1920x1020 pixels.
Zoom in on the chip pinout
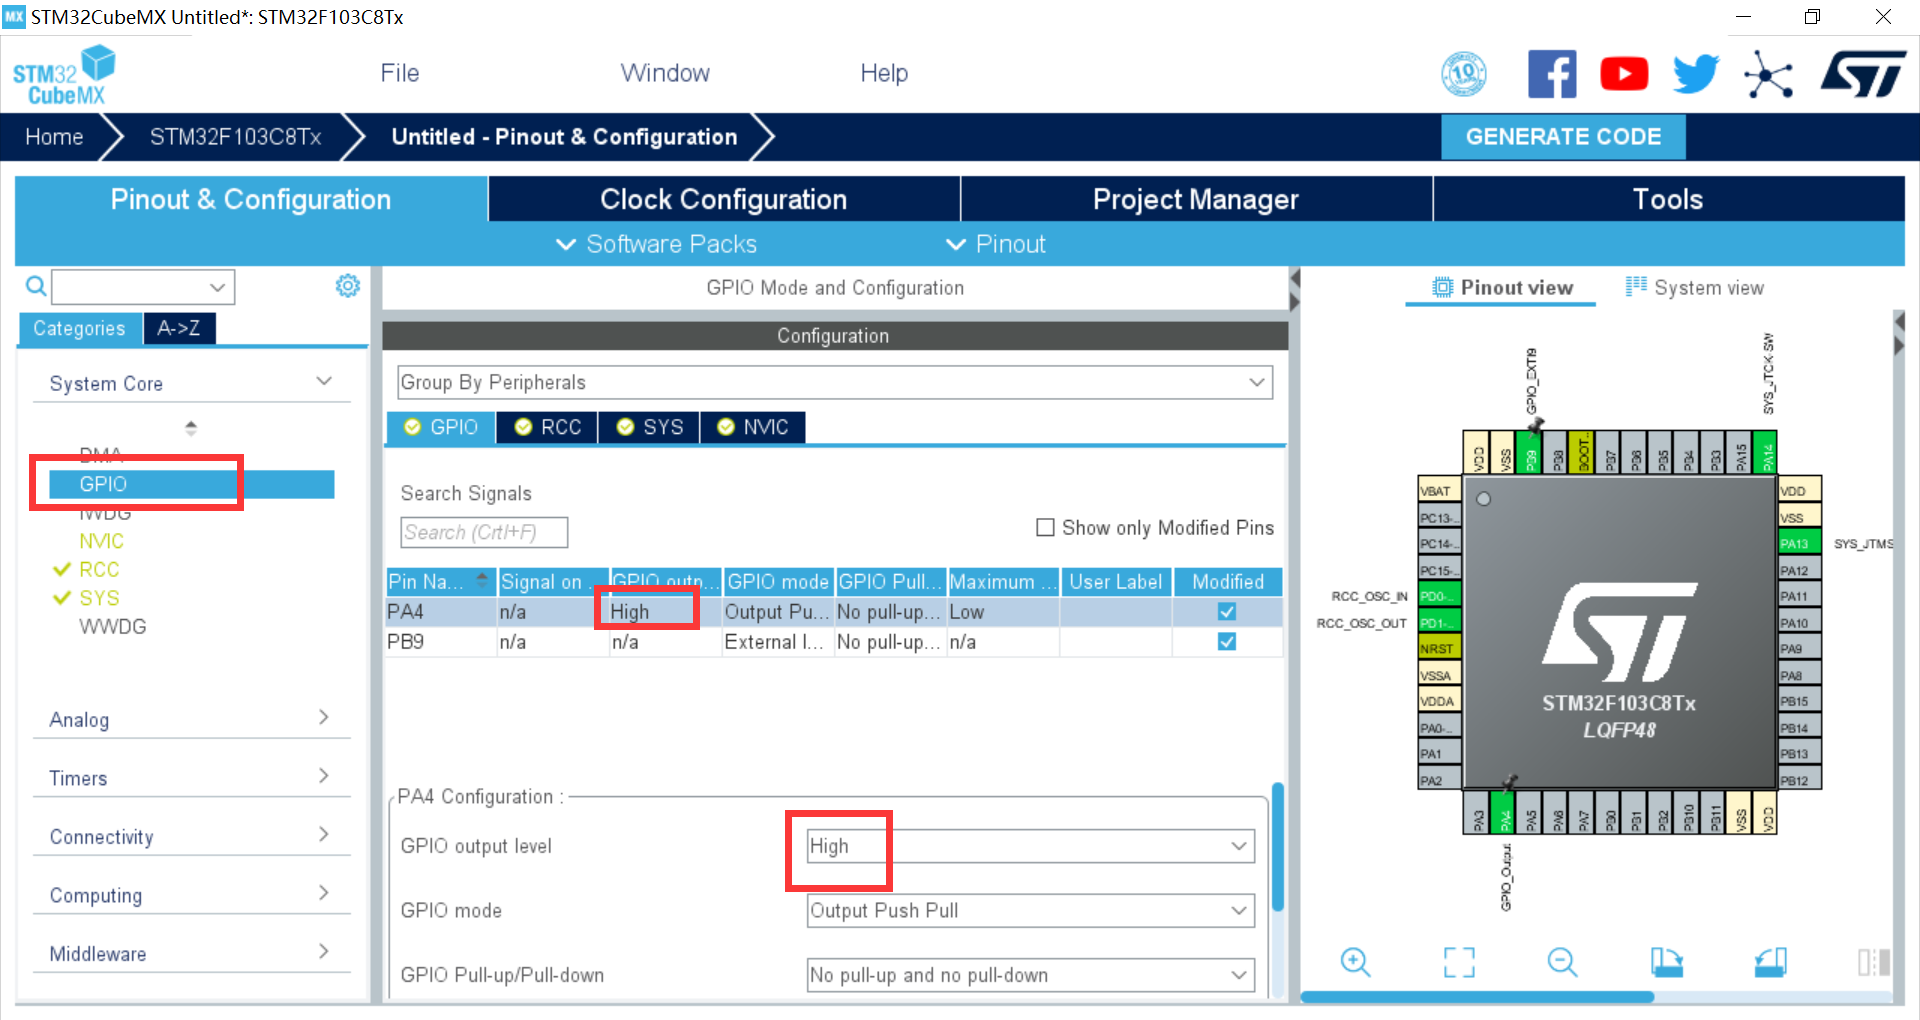pos(1355,962)
